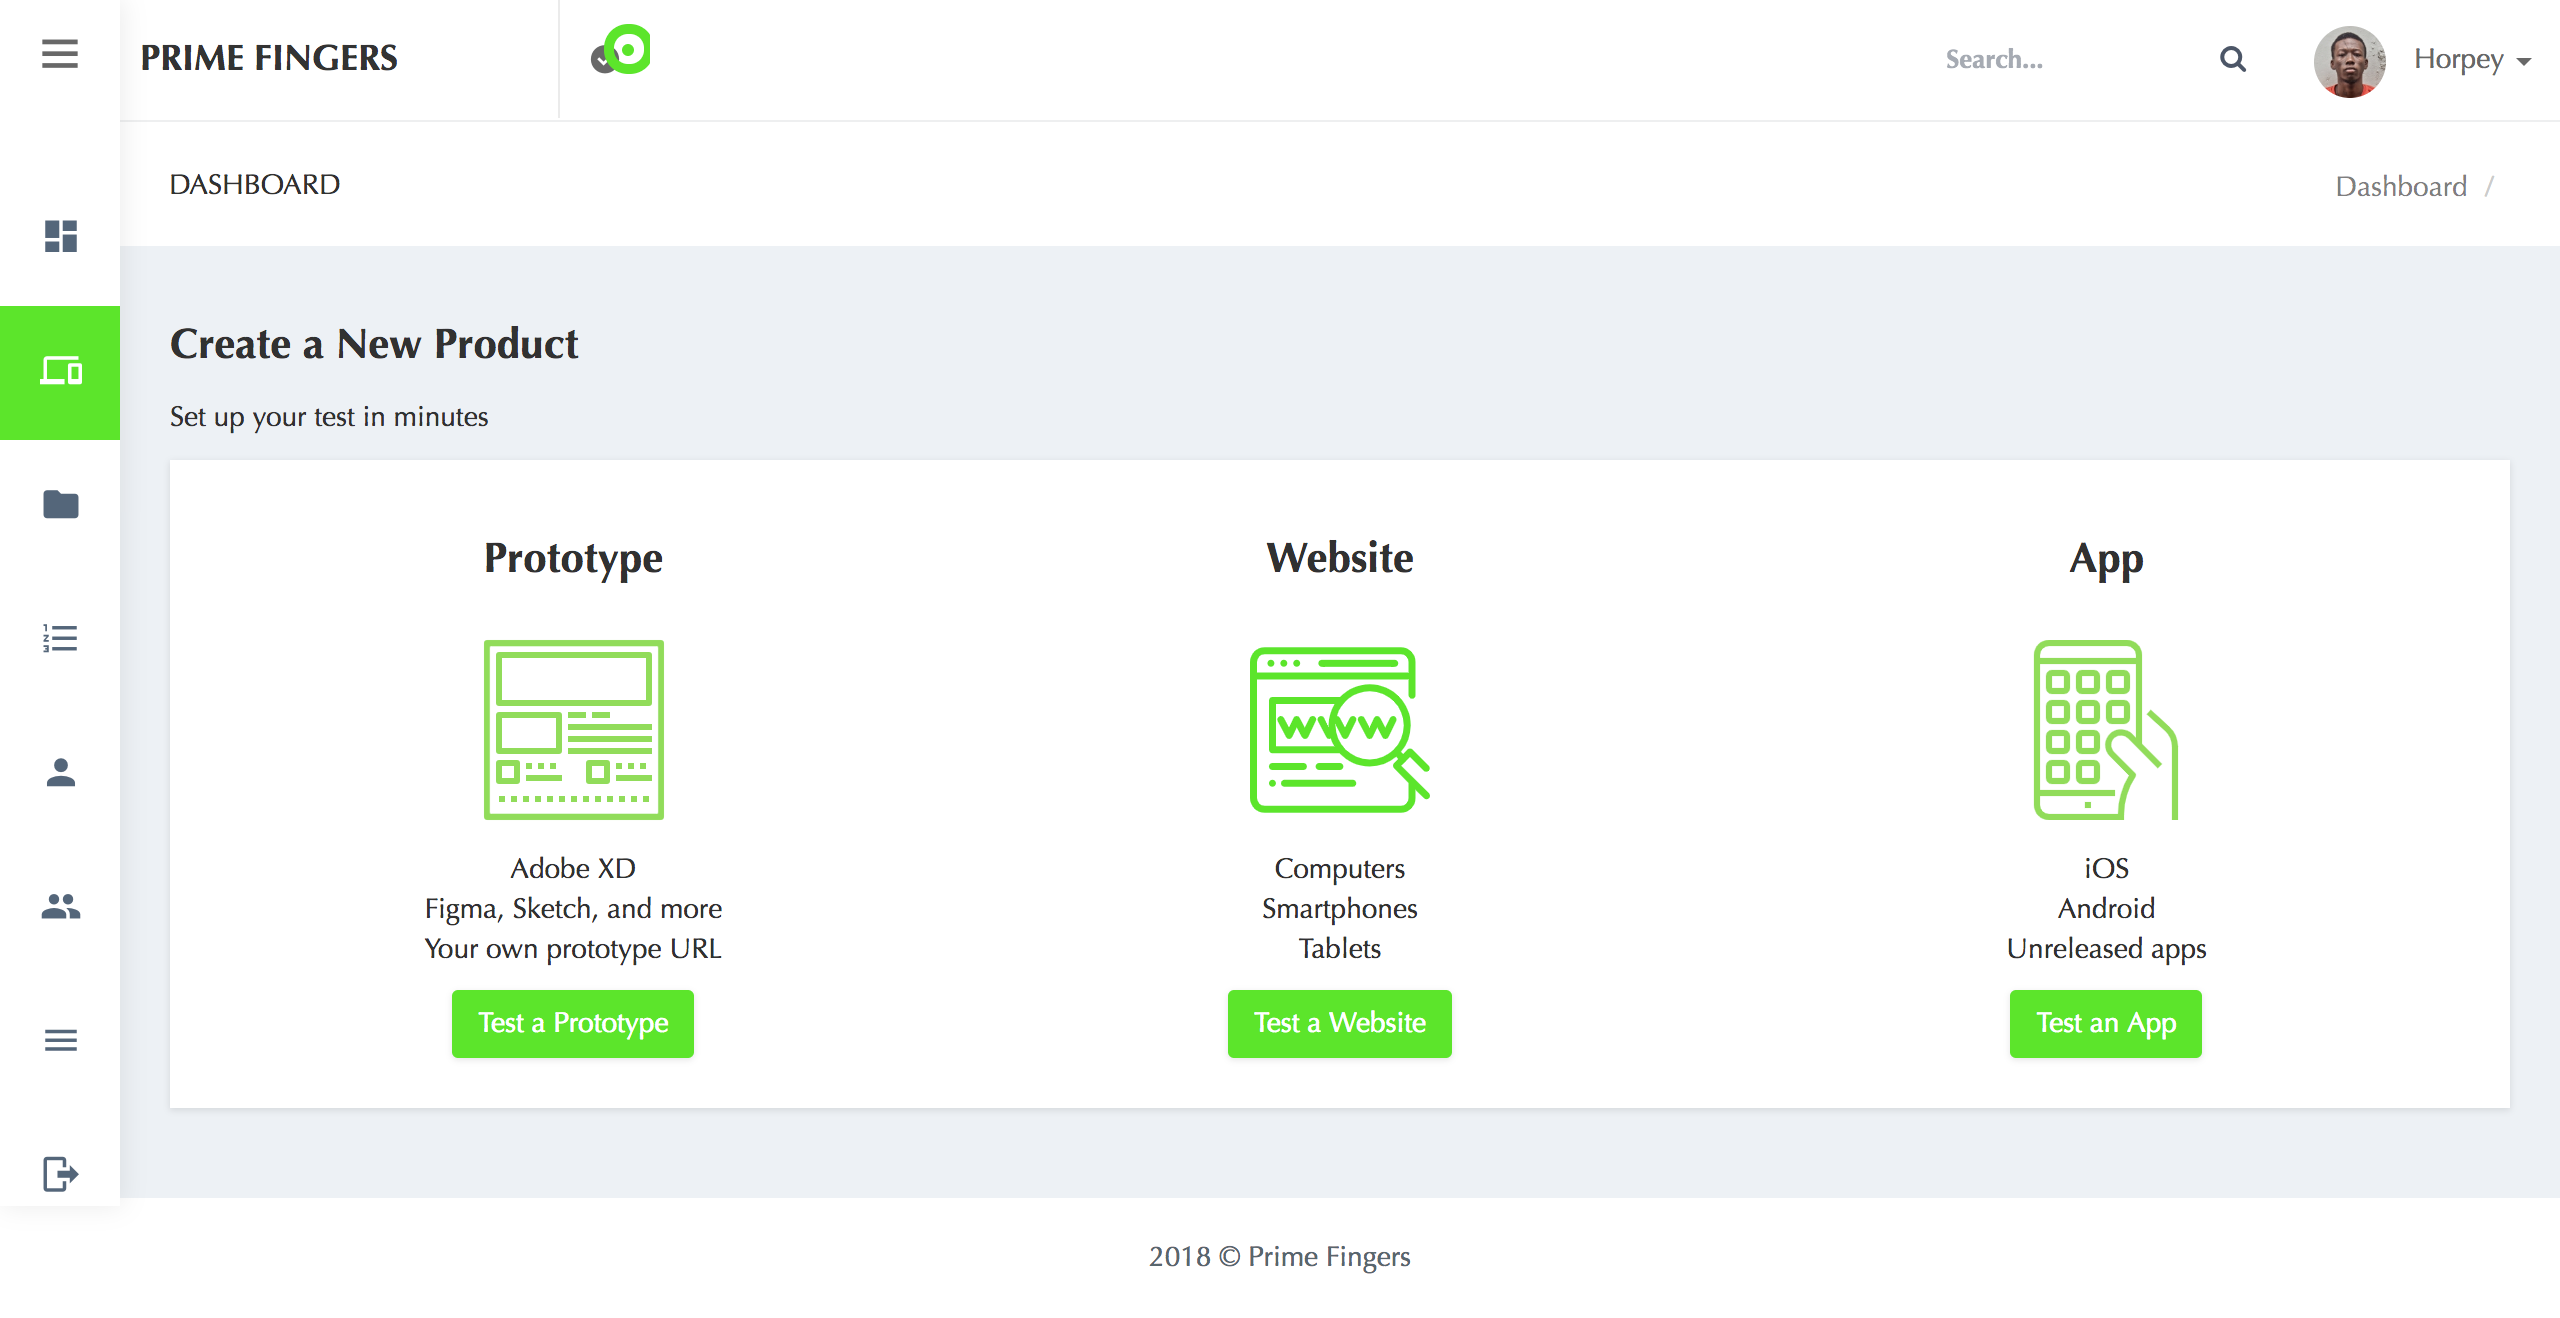Image resolution: width=2560 pixels, height=1318 pixels.
Task: Click the search magnifier icon
Action: click(2233, 59)
